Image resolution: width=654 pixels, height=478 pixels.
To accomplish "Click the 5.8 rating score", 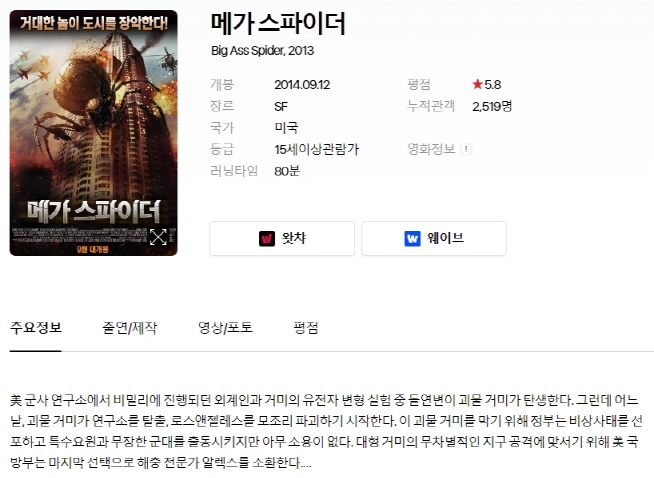I will (x=493, y=85).
